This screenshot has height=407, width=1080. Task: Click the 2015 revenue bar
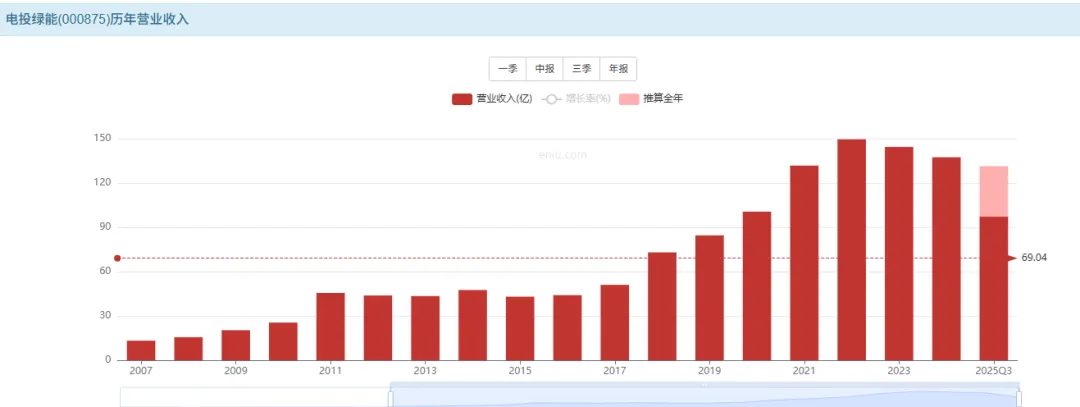pos(520,328)
